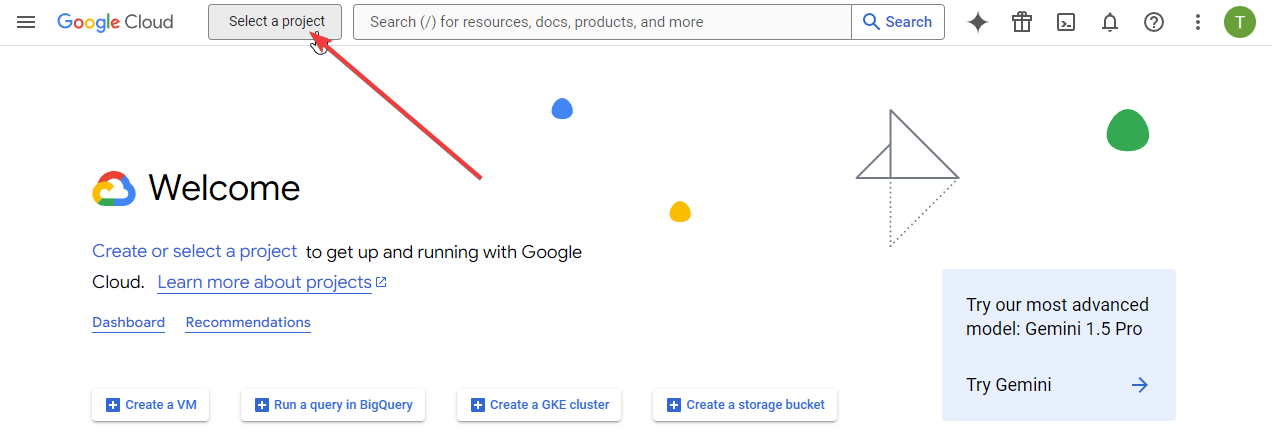Viewport: 1272px width, 447px height.
Task: Switch to the Dashboard tab
Action: pos(129,323)
